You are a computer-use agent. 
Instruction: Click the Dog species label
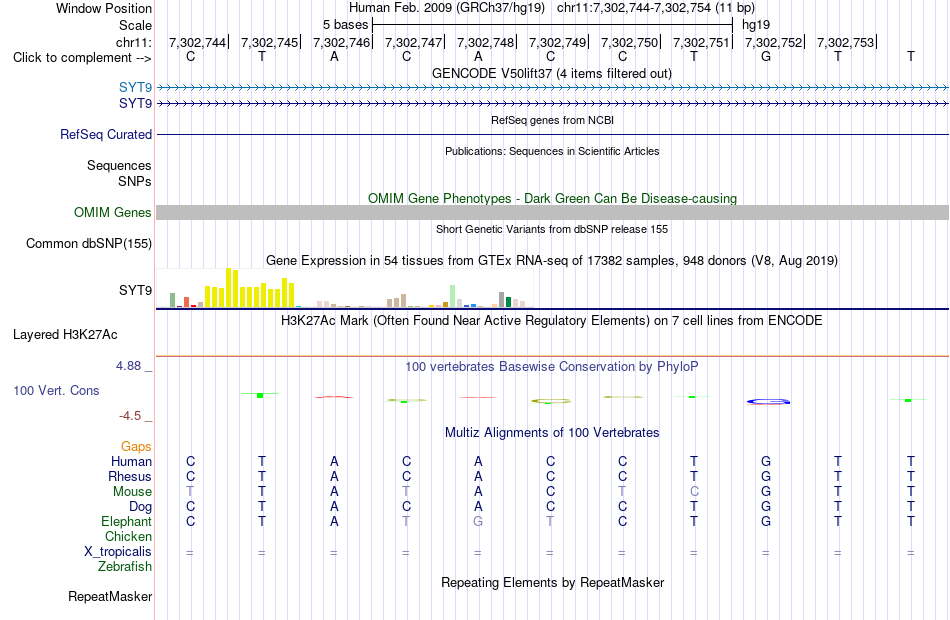tap(140, 507)
